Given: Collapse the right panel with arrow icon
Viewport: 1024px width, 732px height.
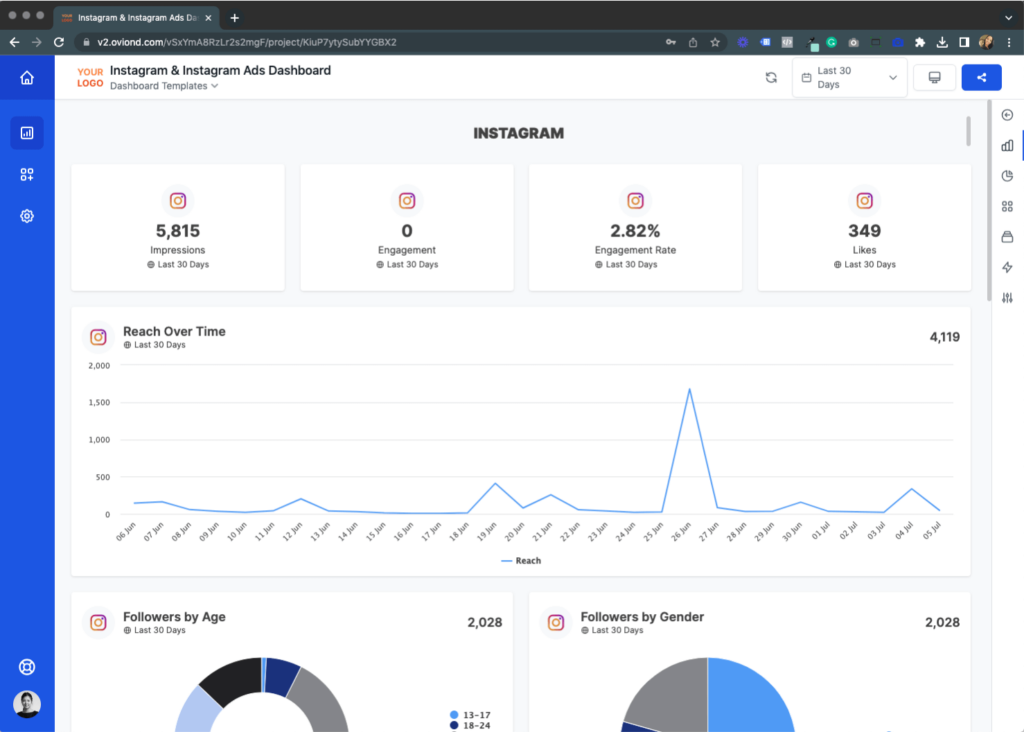Looking at the screenshot, I should (1008, 115).
